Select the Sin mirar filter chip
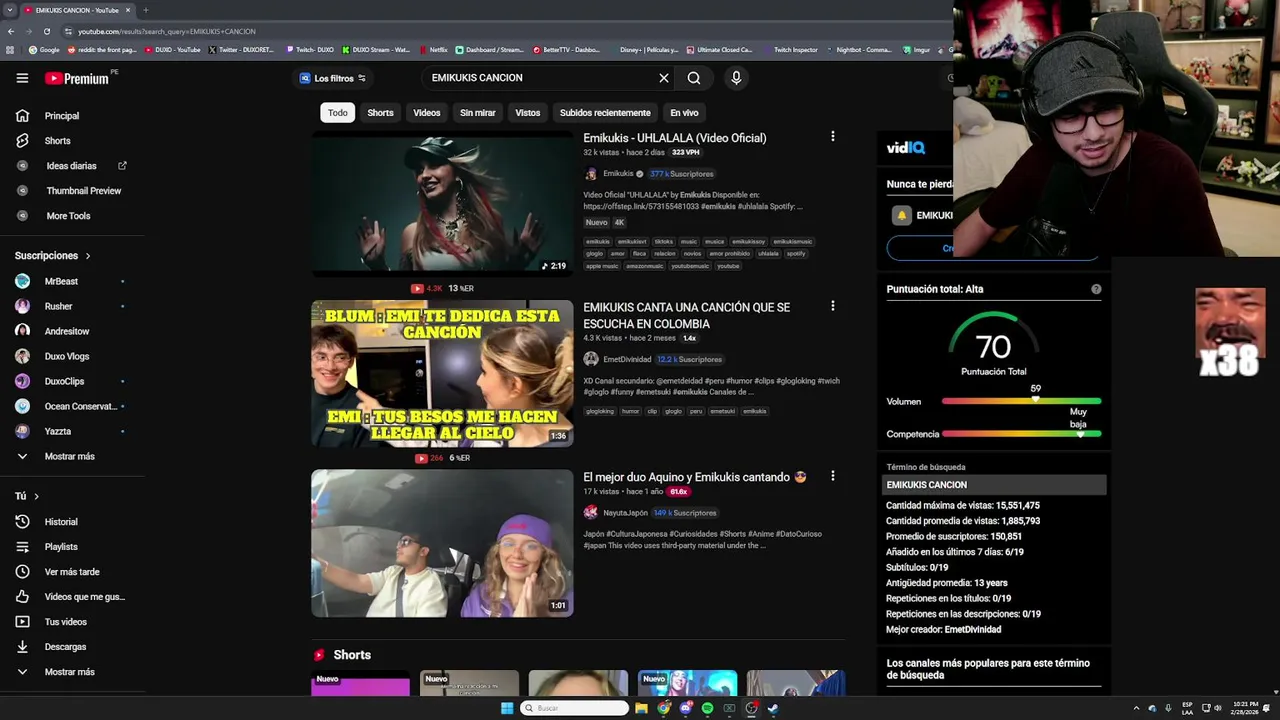This screenshot has width=1280, height=720. pyautogui.click(x=477, y=113)
